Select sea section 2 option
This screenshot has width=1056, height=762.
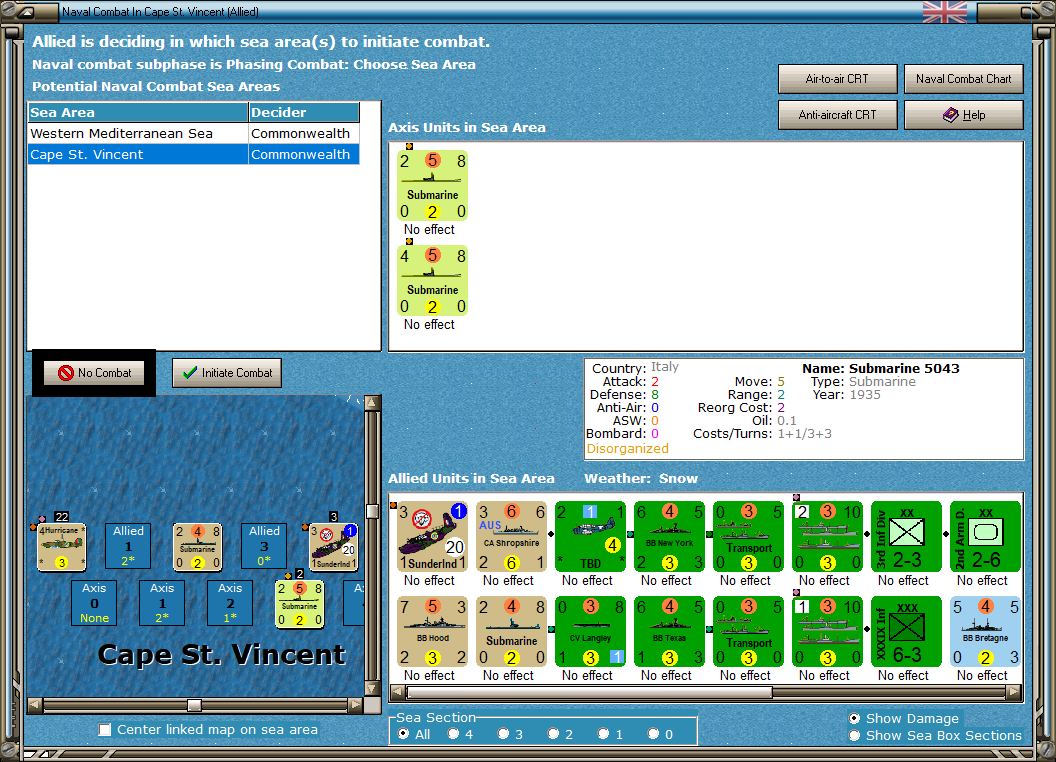553,734
